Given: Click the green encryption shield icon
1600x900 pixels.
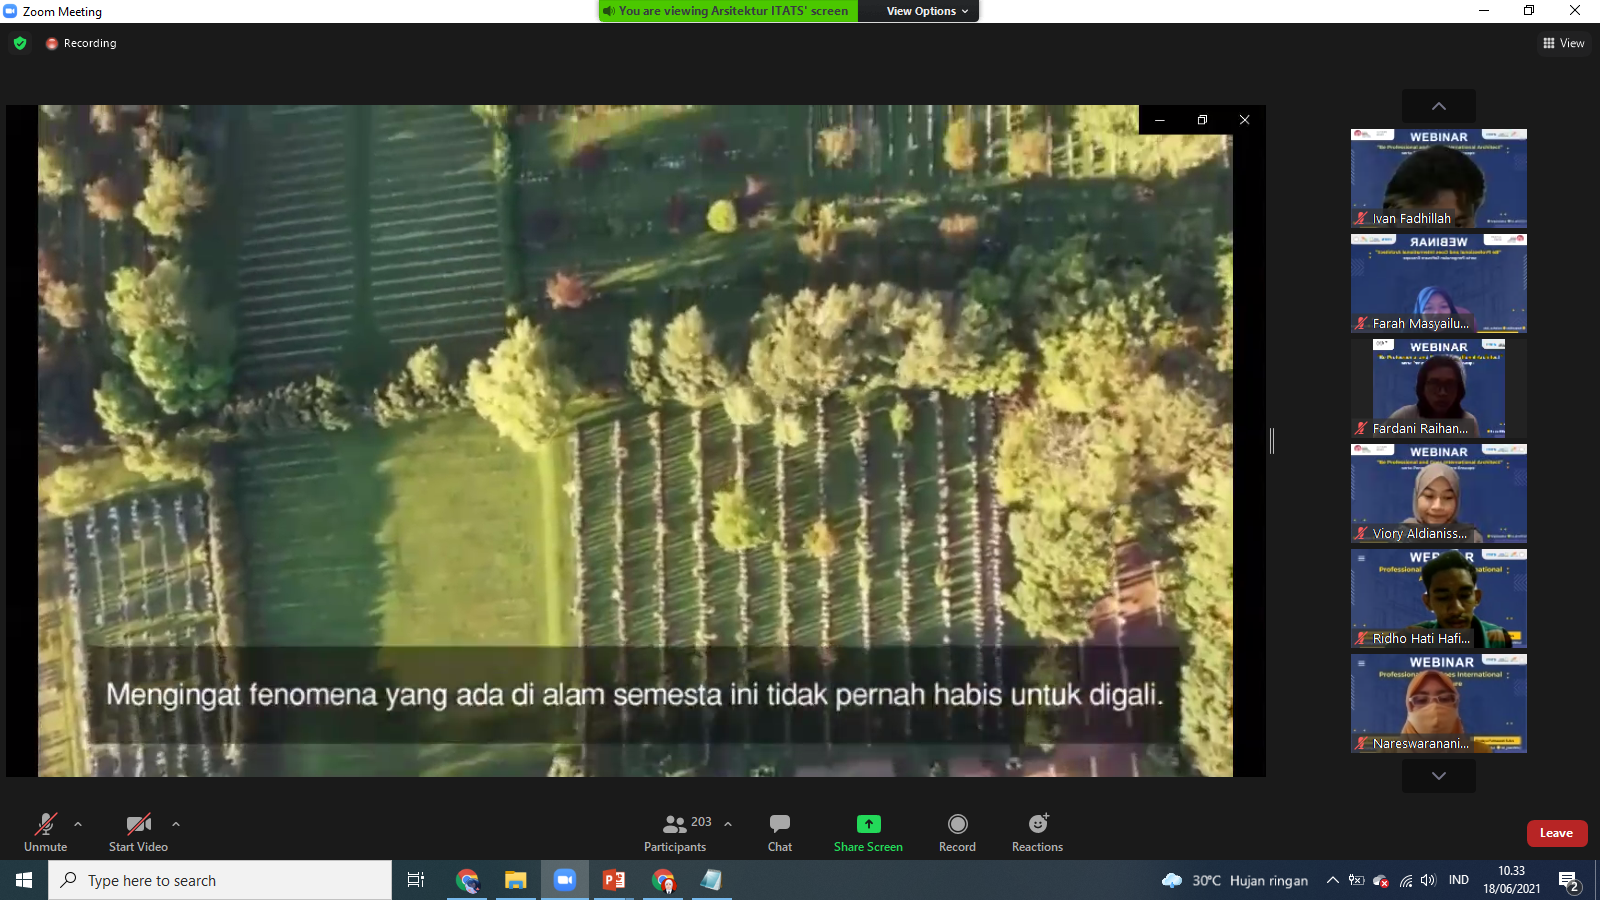Looking at the screenshot, I should pos(20,43).
